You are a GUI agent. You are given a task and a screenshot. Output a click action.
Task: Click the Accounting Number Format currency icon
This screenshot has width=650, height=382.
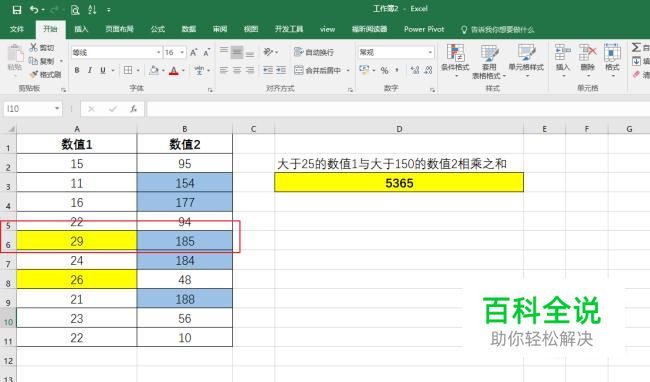pos(364,70)
